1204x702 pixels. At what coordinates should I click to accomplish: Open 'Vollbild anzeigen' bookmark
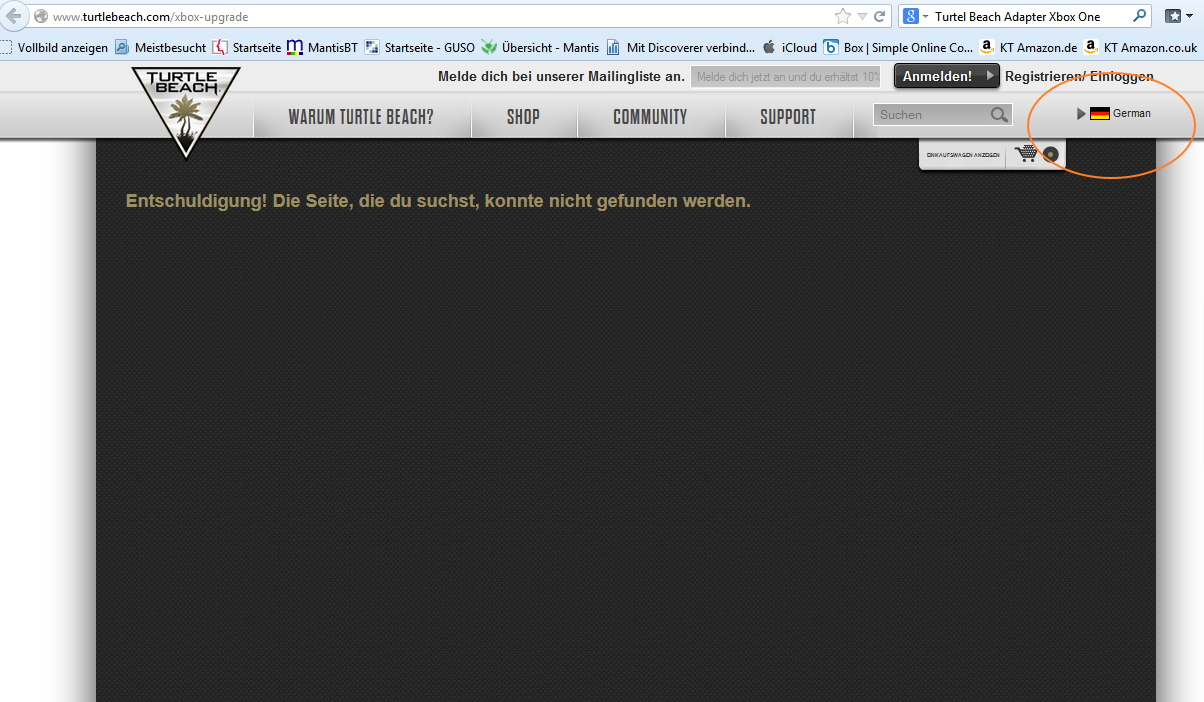[x=54, y=47]
